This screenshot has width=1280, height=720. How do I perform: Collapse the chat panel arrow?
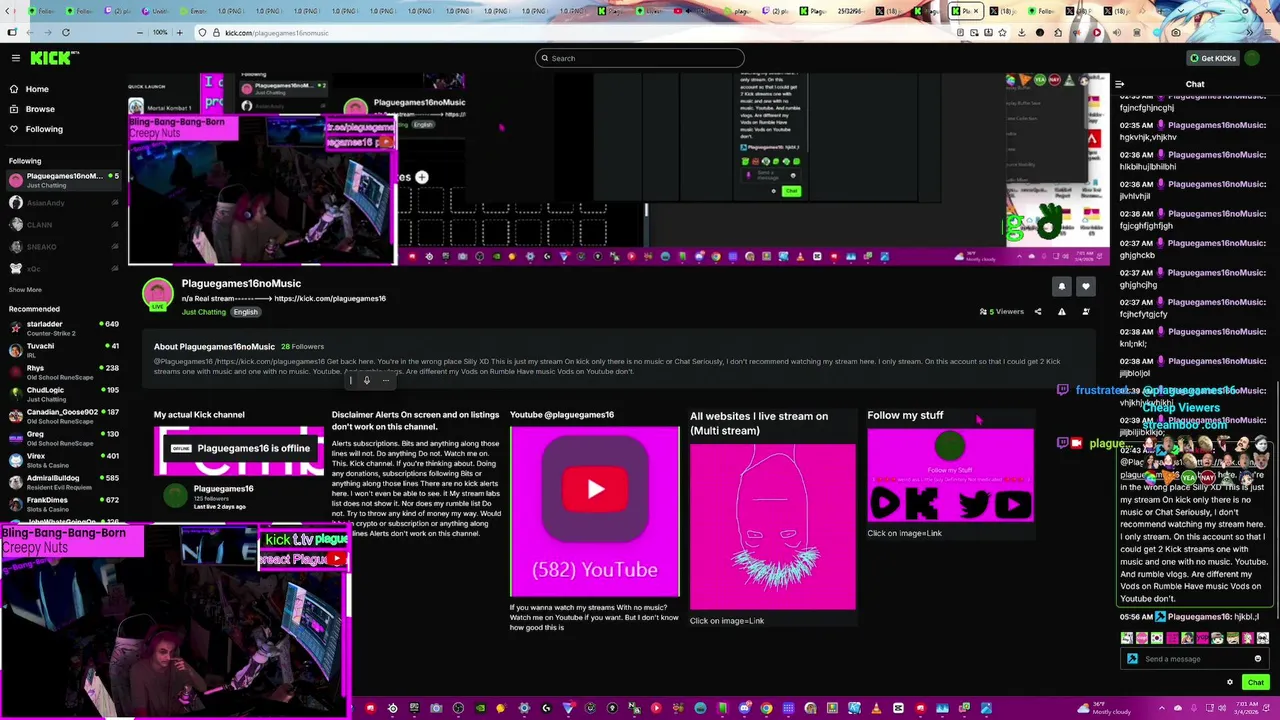coord(1119,85)
